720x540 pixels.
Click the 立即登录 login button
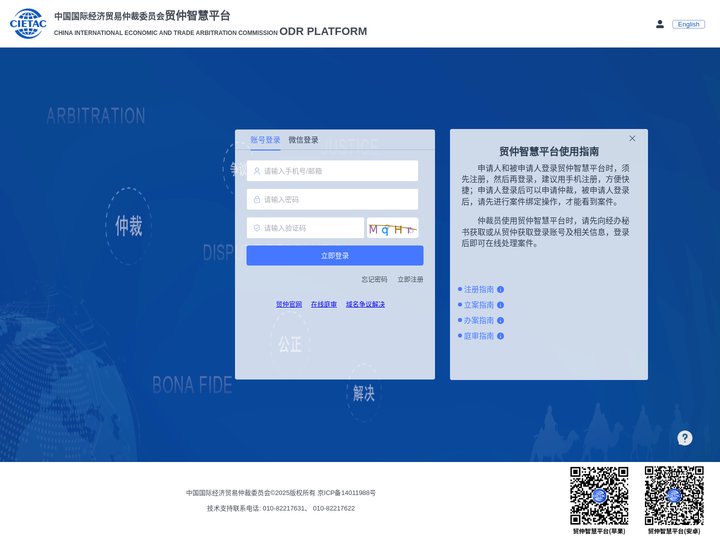pyautogui.click(x=335, y=256)
